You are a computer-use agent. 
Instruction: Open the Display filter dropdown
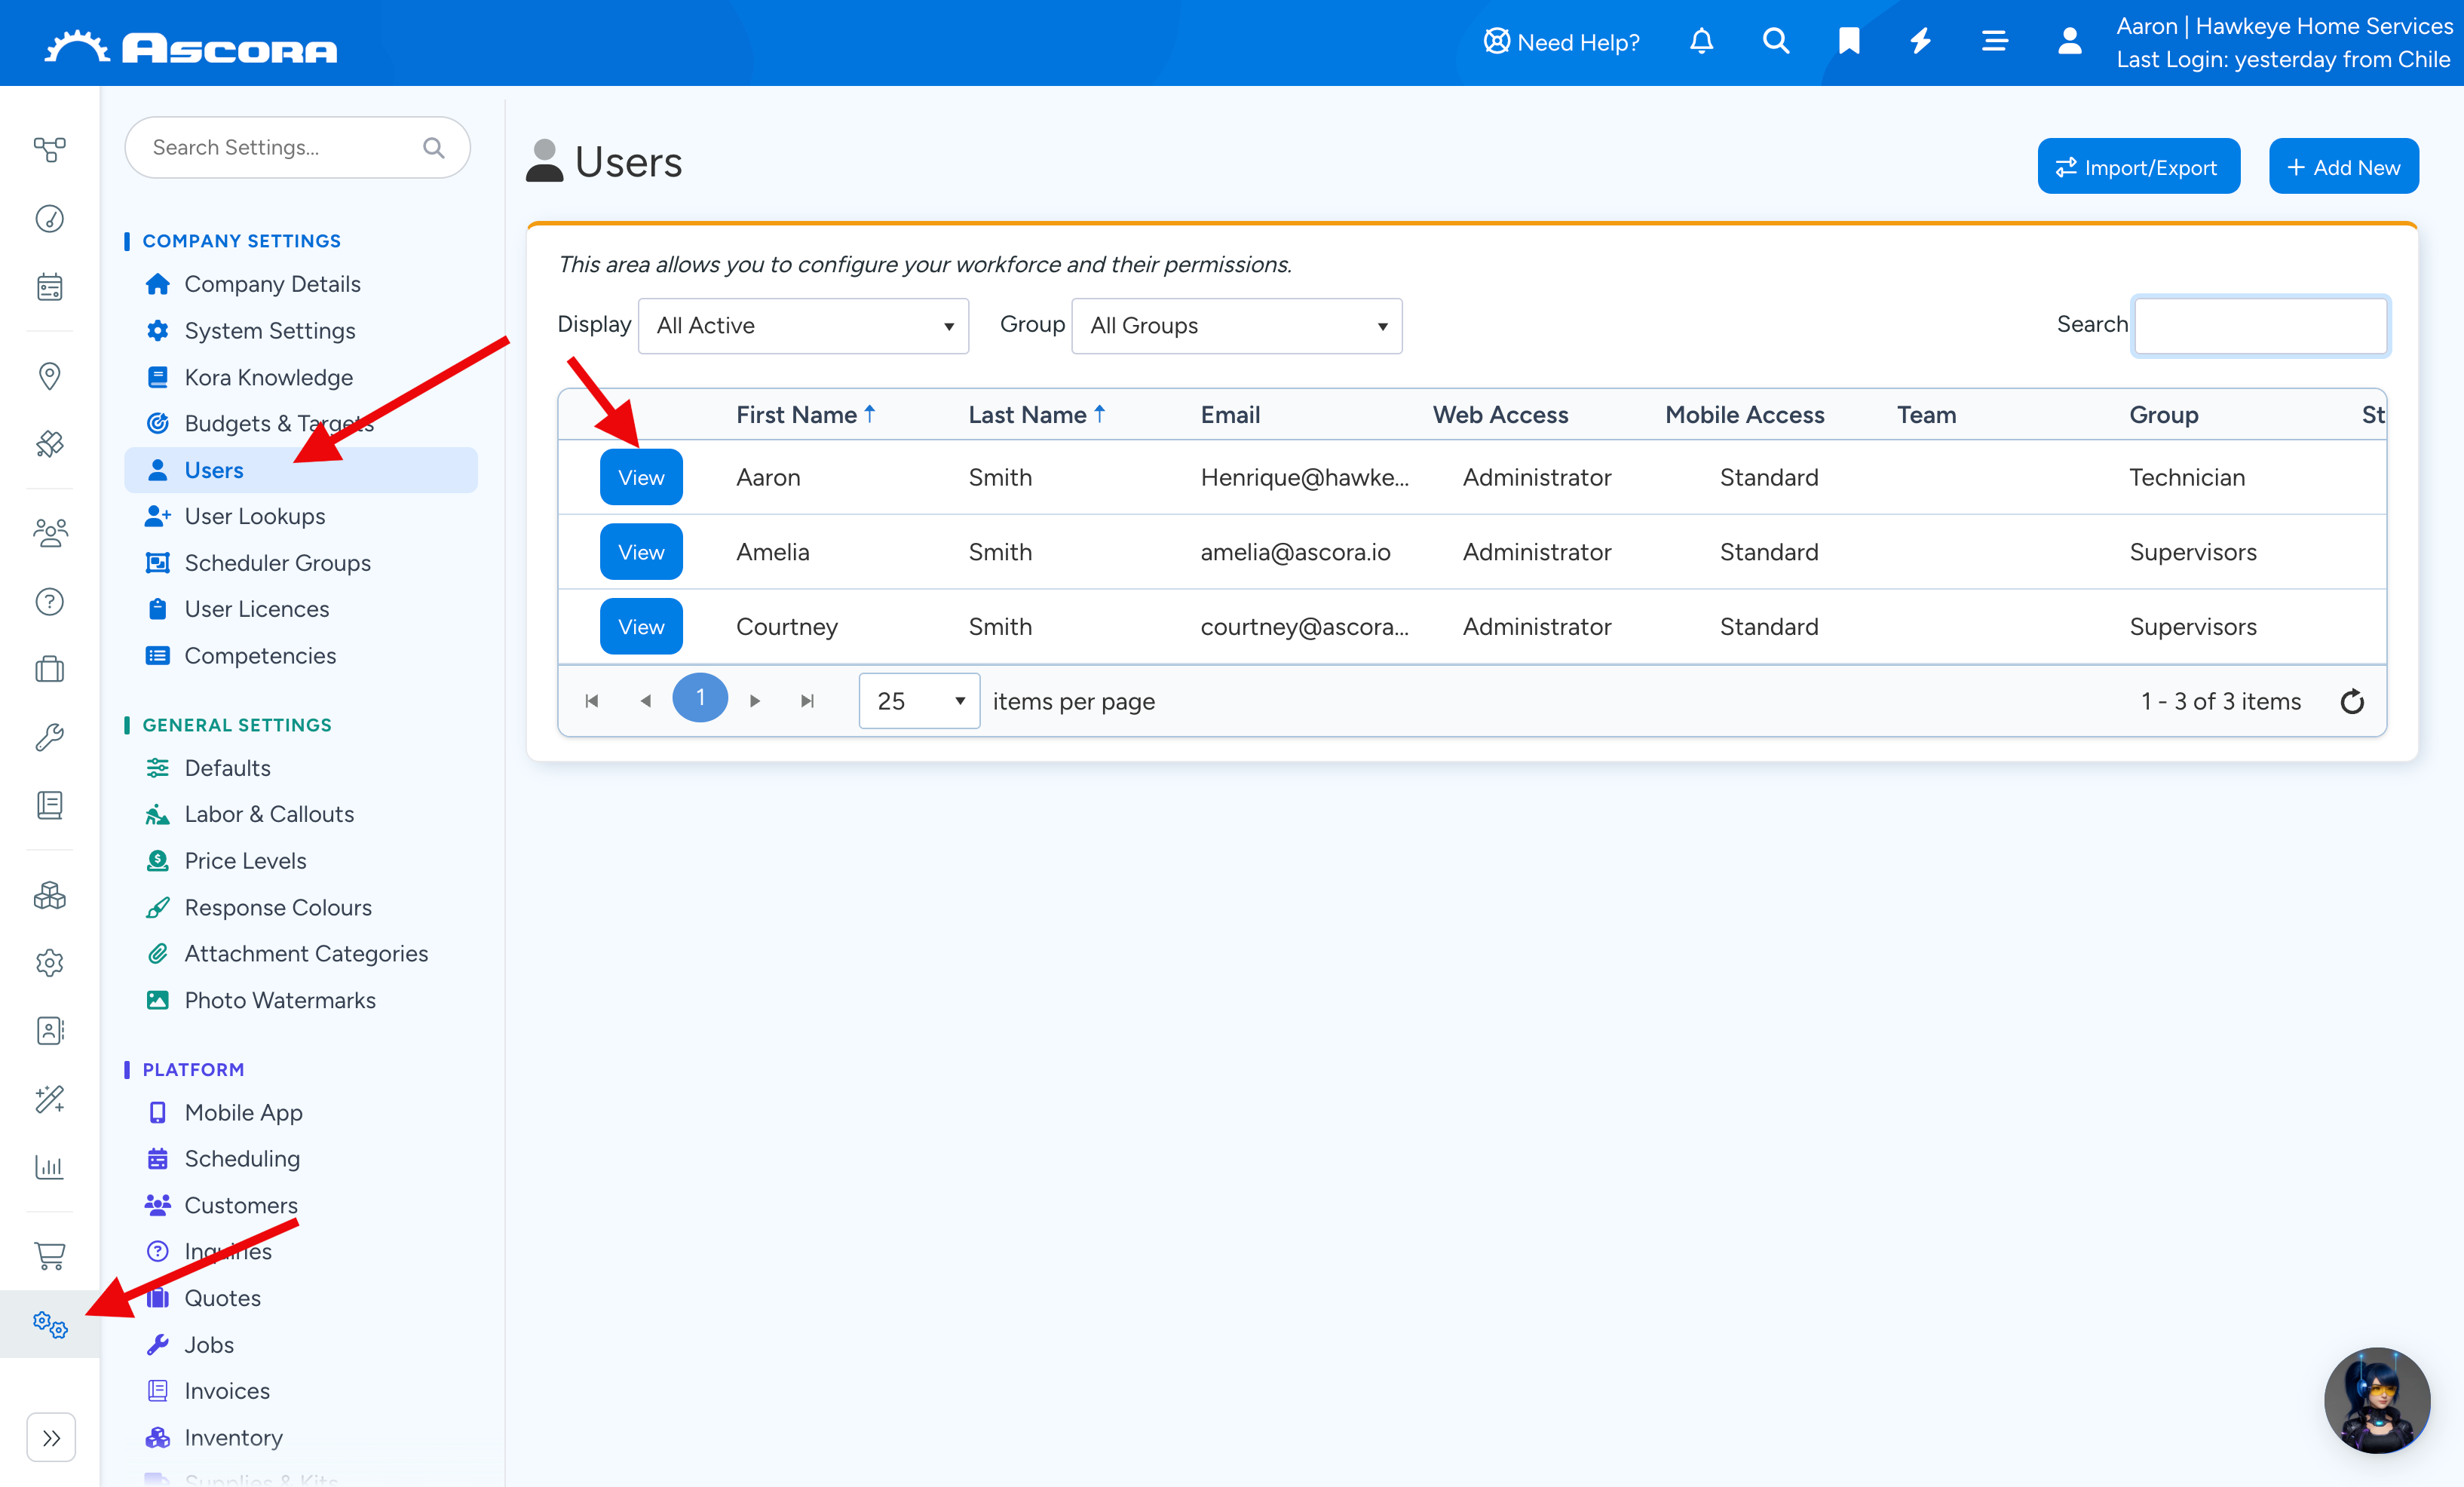click(x=803, y=326)
